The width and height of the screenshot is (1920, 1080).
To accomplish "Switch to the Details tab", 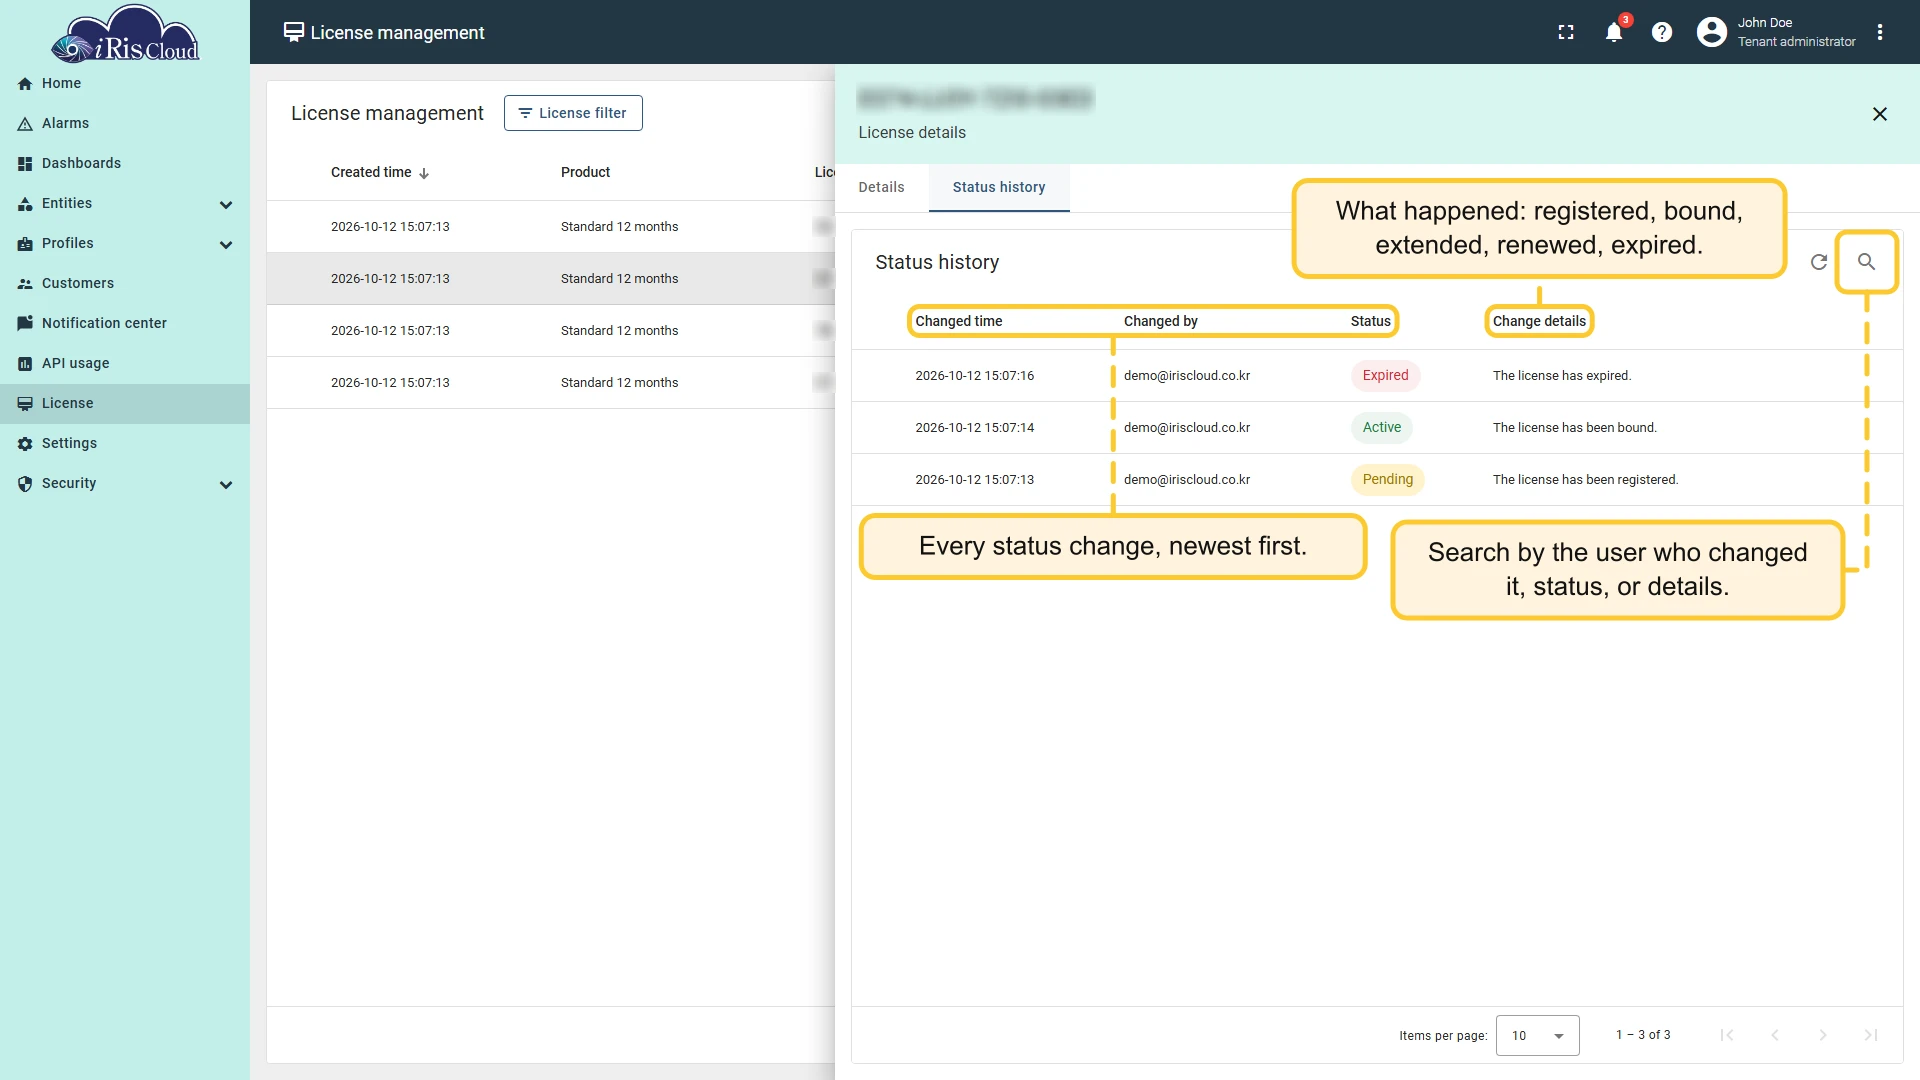I will click(x=881, y=187).
